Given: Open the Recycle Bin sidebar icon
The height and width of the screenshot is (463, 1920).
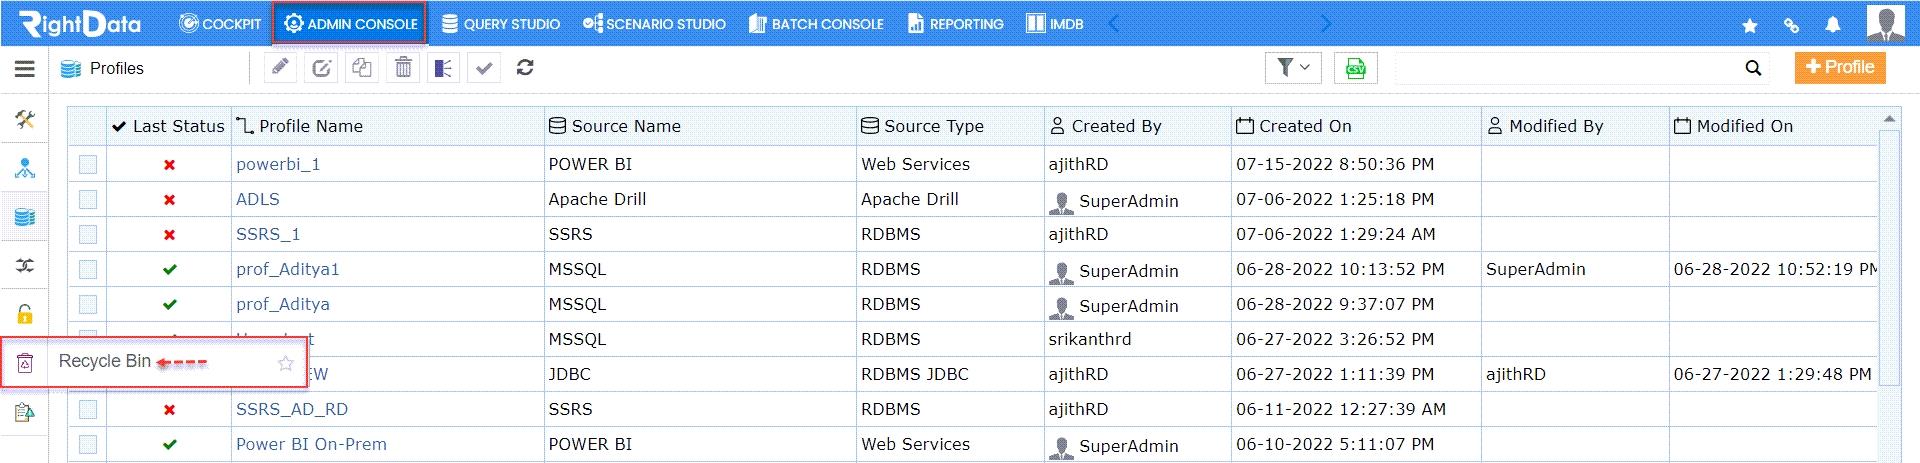Looking at the screenshot, I should coord(25,363).
